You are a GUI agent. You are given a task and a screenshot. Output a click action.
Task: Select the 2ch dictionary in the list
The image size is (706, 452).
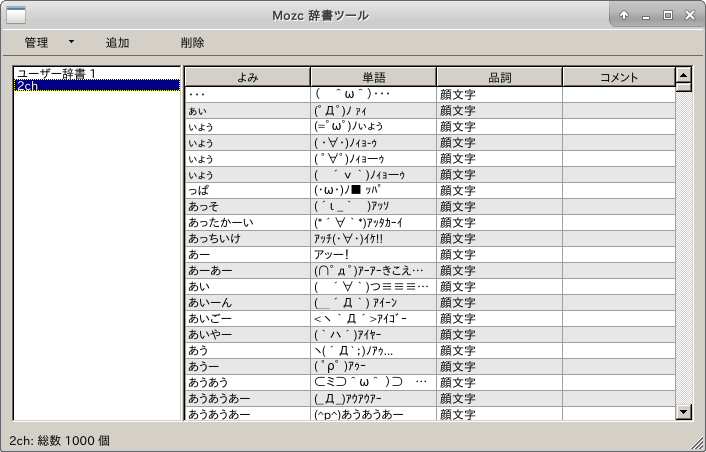click(x=97, y=85)
